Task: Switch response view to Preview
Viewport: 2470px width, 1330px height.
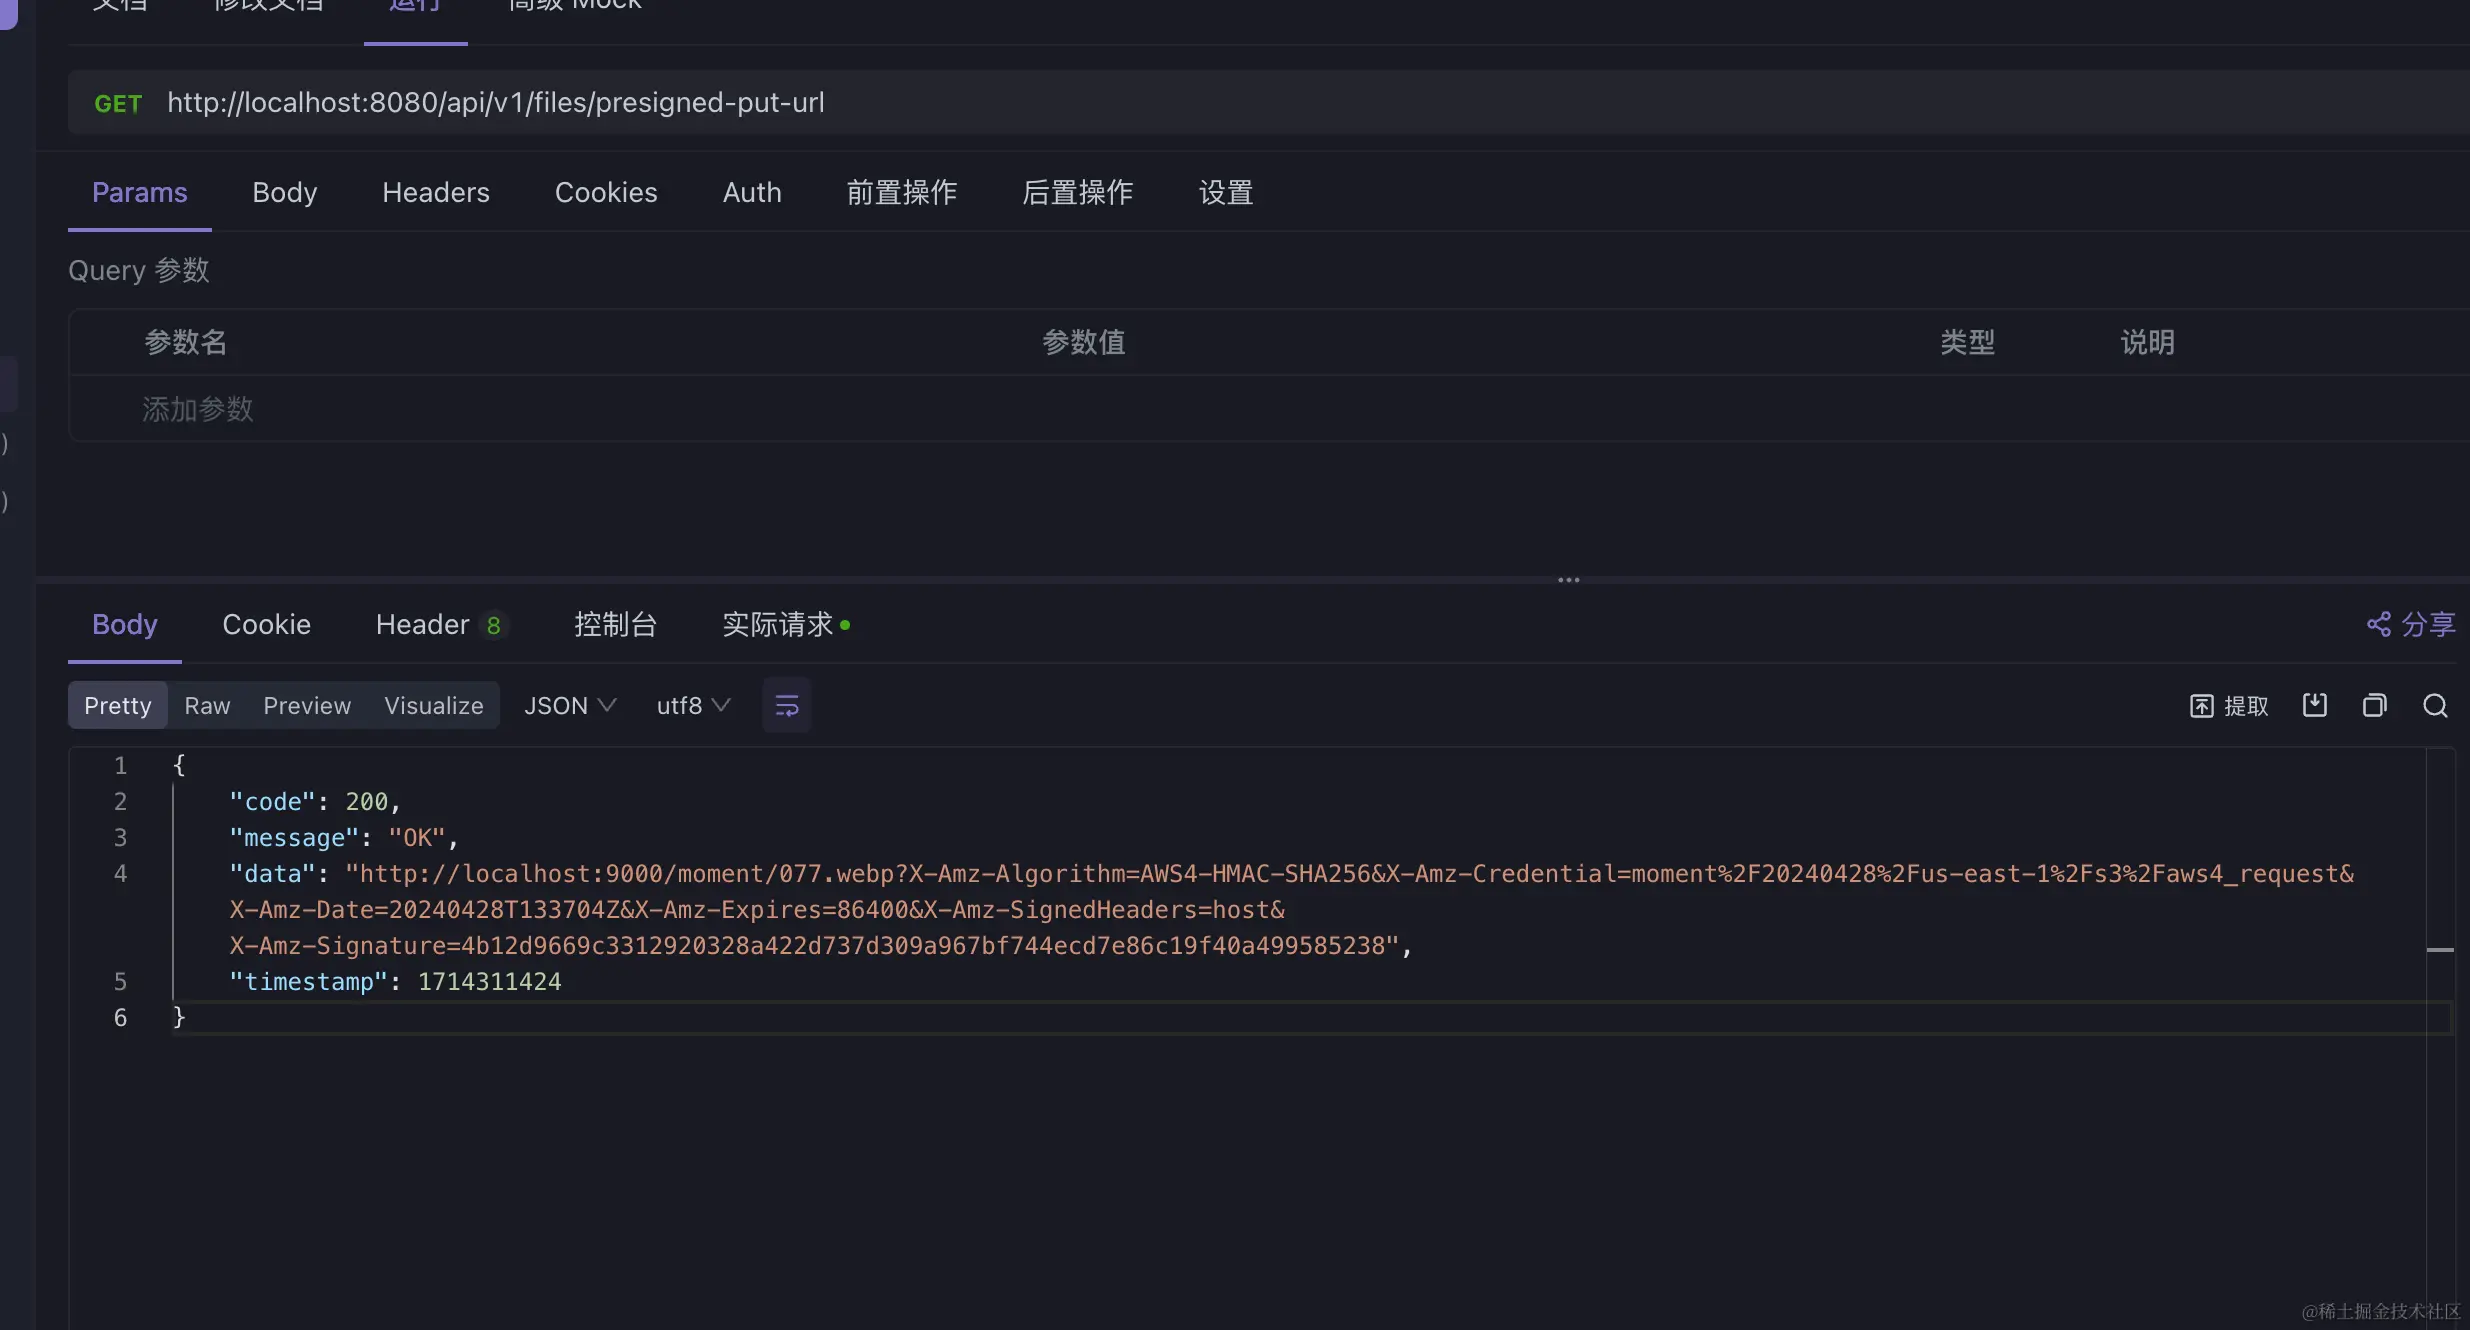Action: [x=307, y=706]
